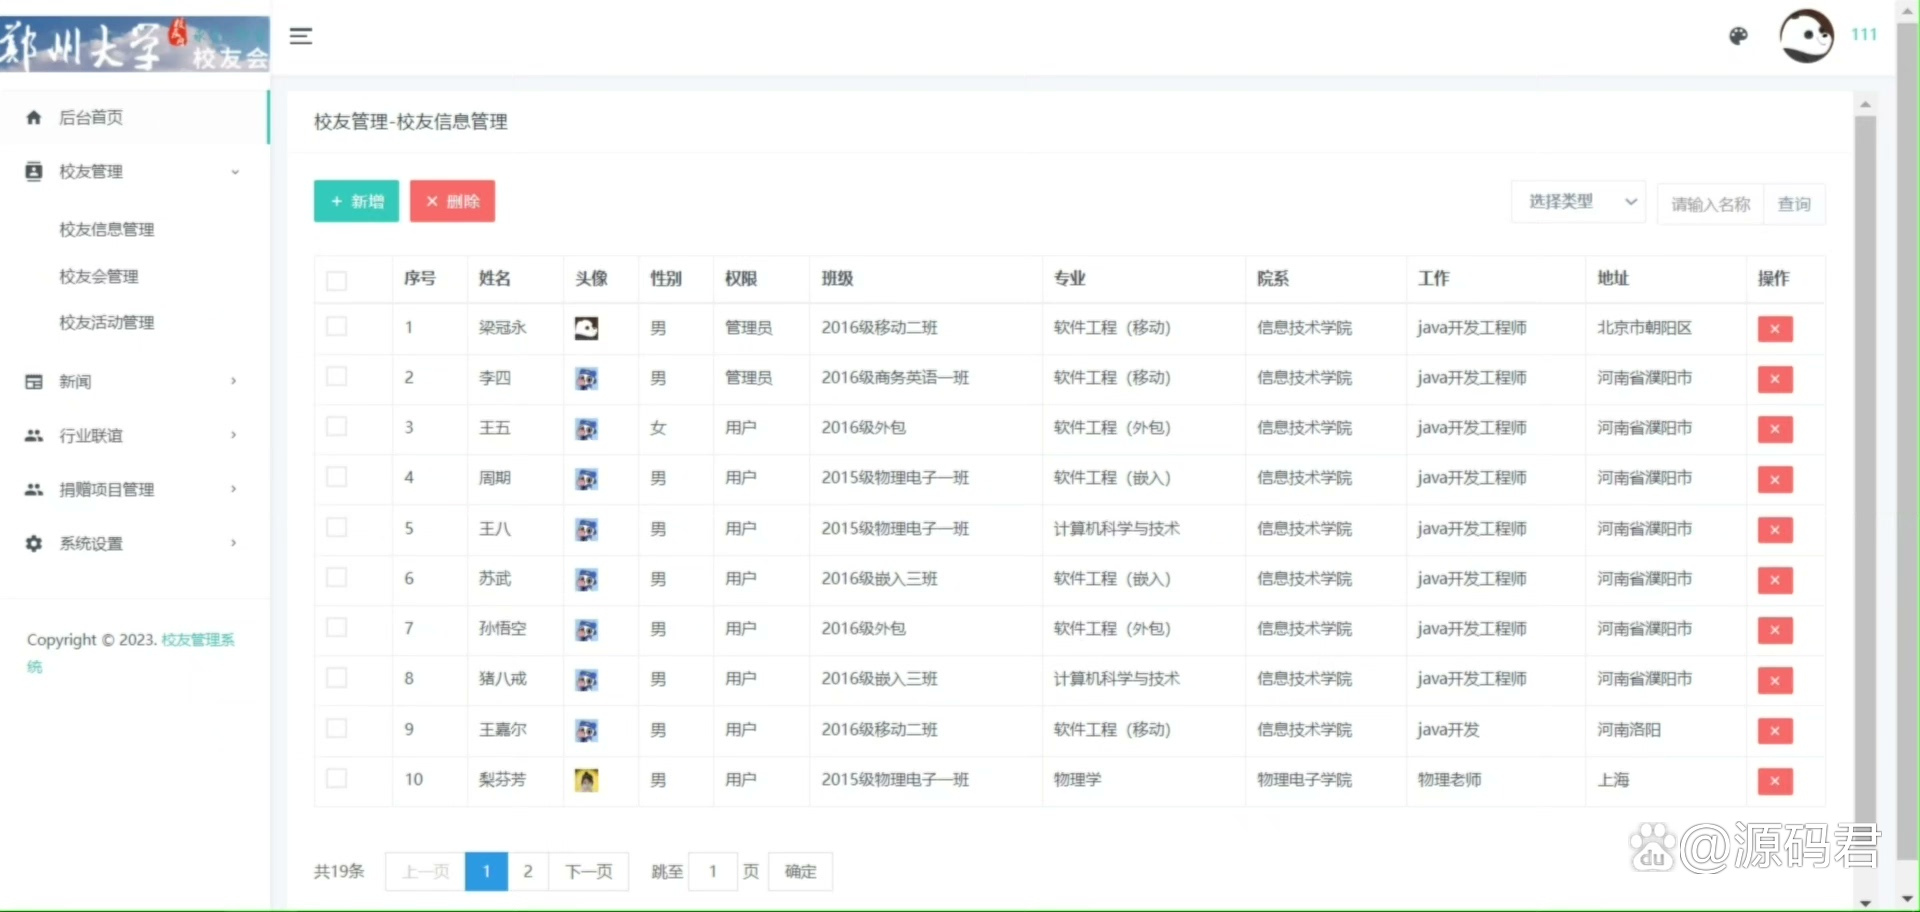Open avatar thumbnail of 梁冠永

point(587,328)
